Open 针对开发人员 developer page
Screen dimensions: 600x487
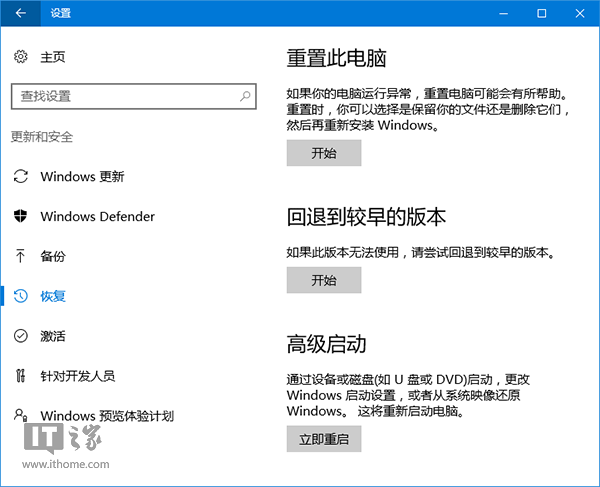pos(78,376)
